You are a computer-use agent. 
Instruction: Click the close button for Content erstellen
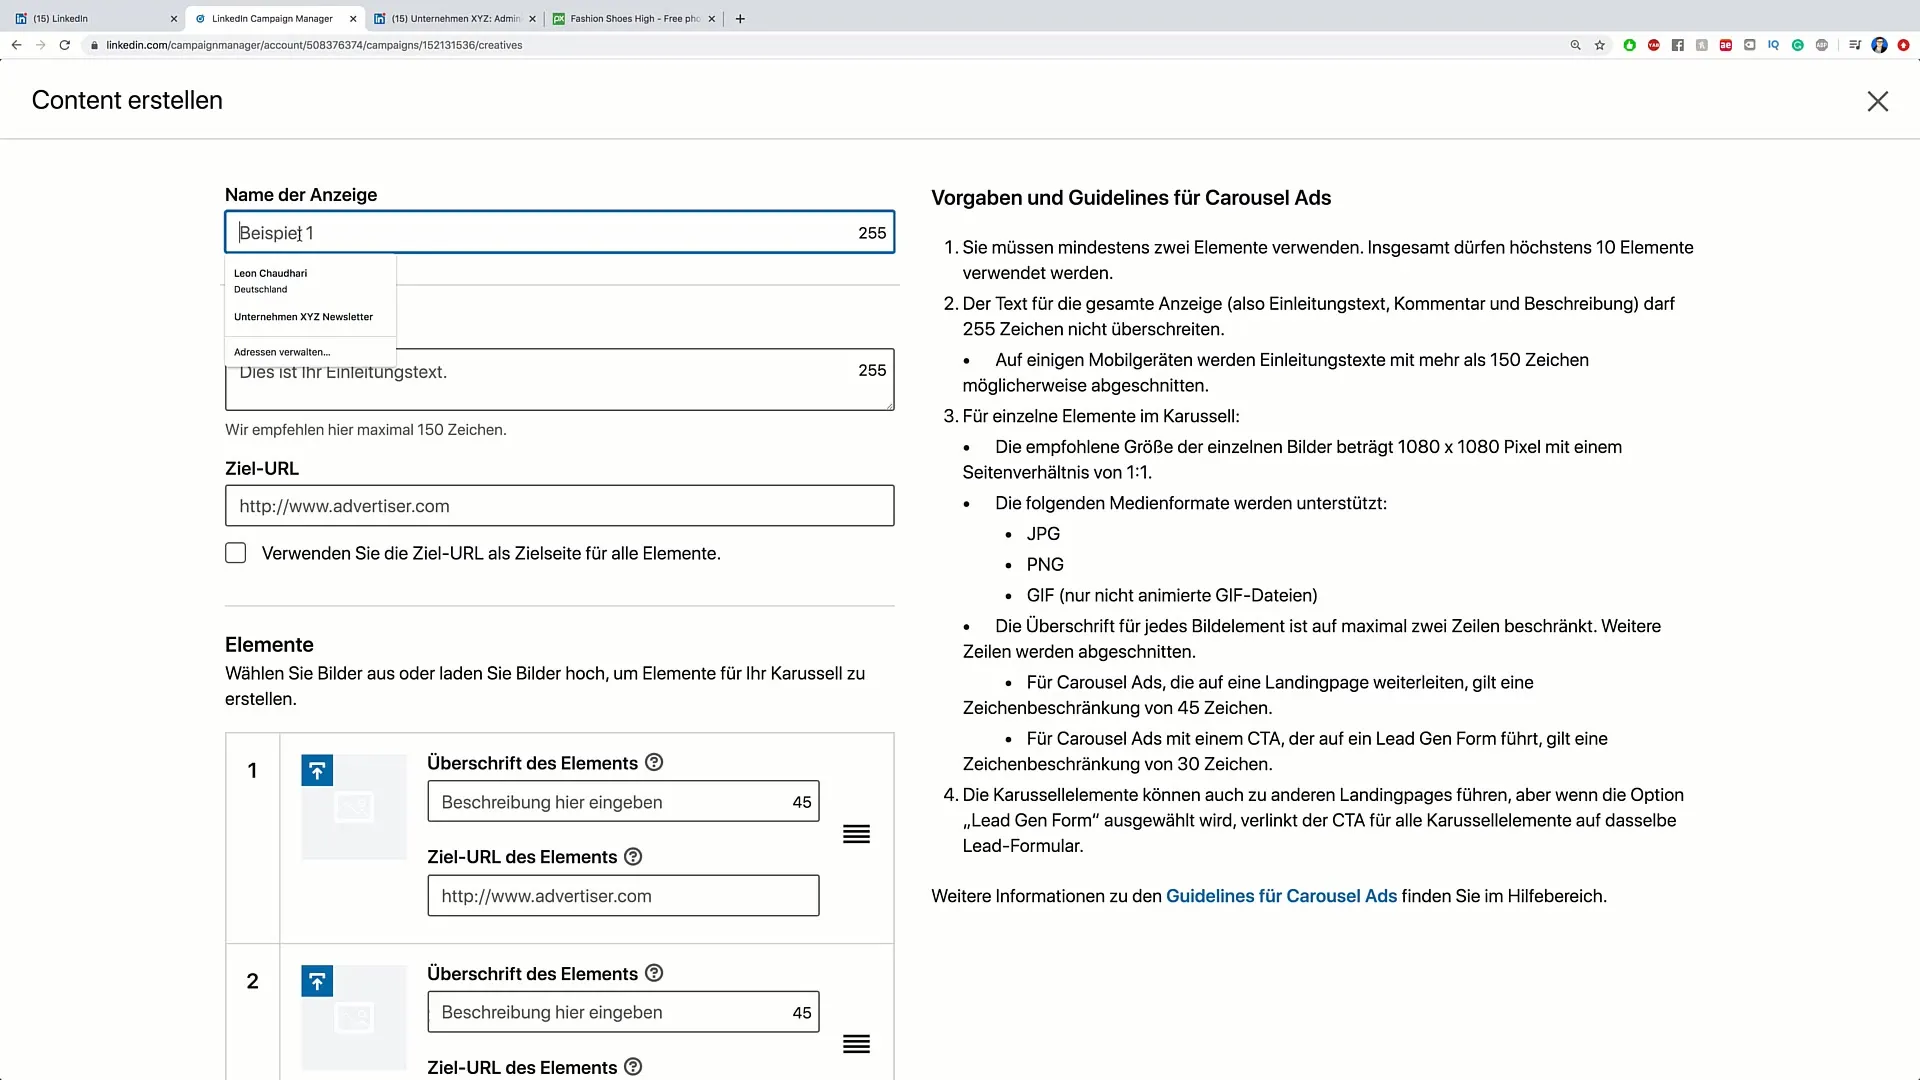click(x=1878, y=102)
